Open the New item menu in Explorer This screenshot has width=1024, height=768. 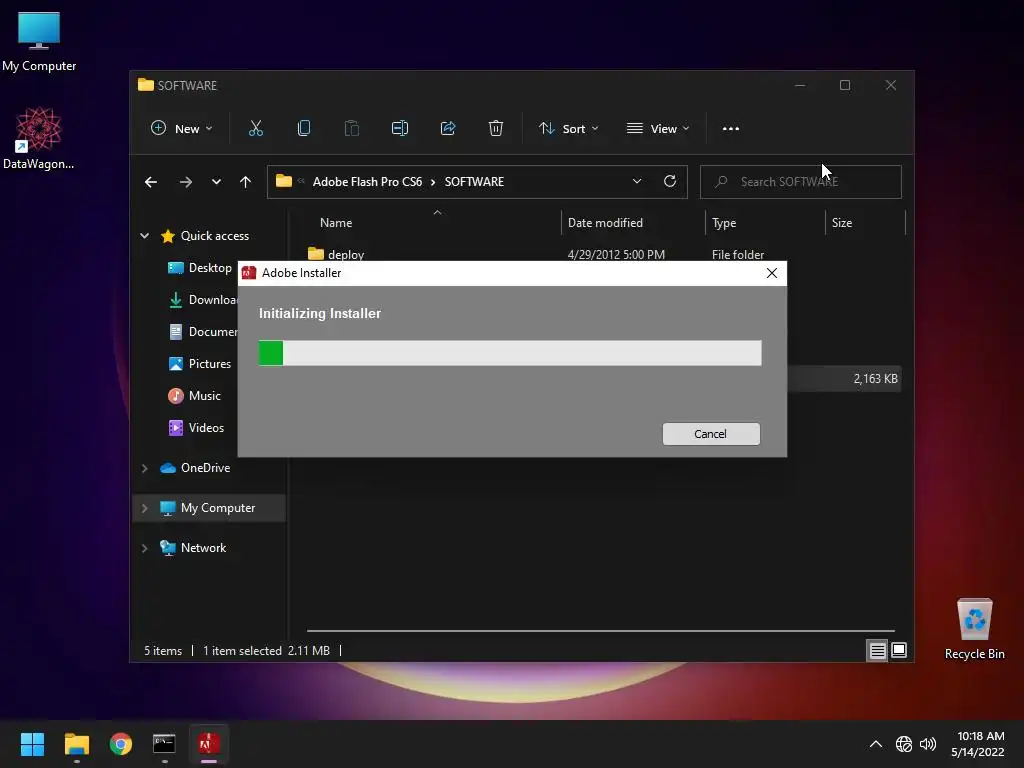click(x=182, y=129)
